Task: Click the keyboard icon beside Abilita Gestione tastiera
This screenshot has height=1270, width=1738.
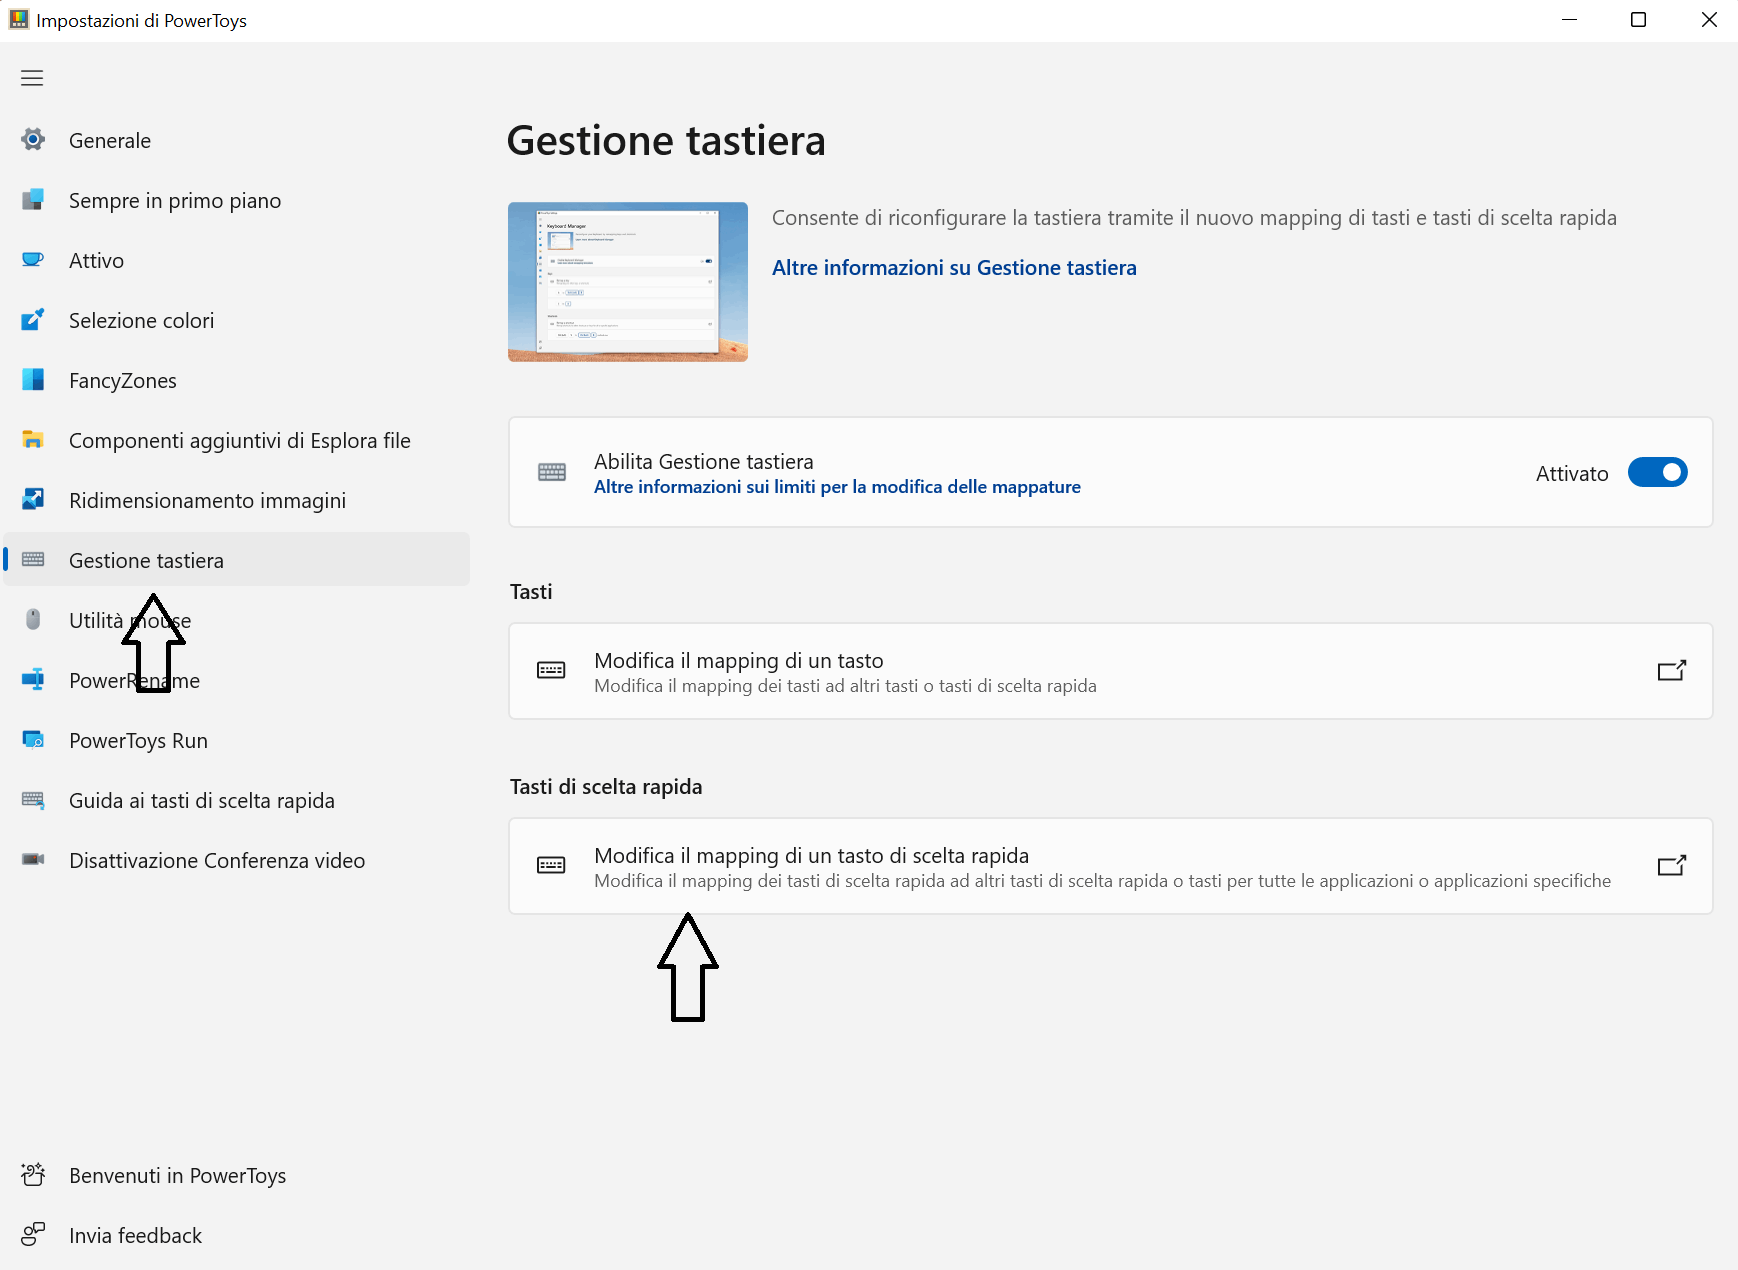Action: [552, 472]
